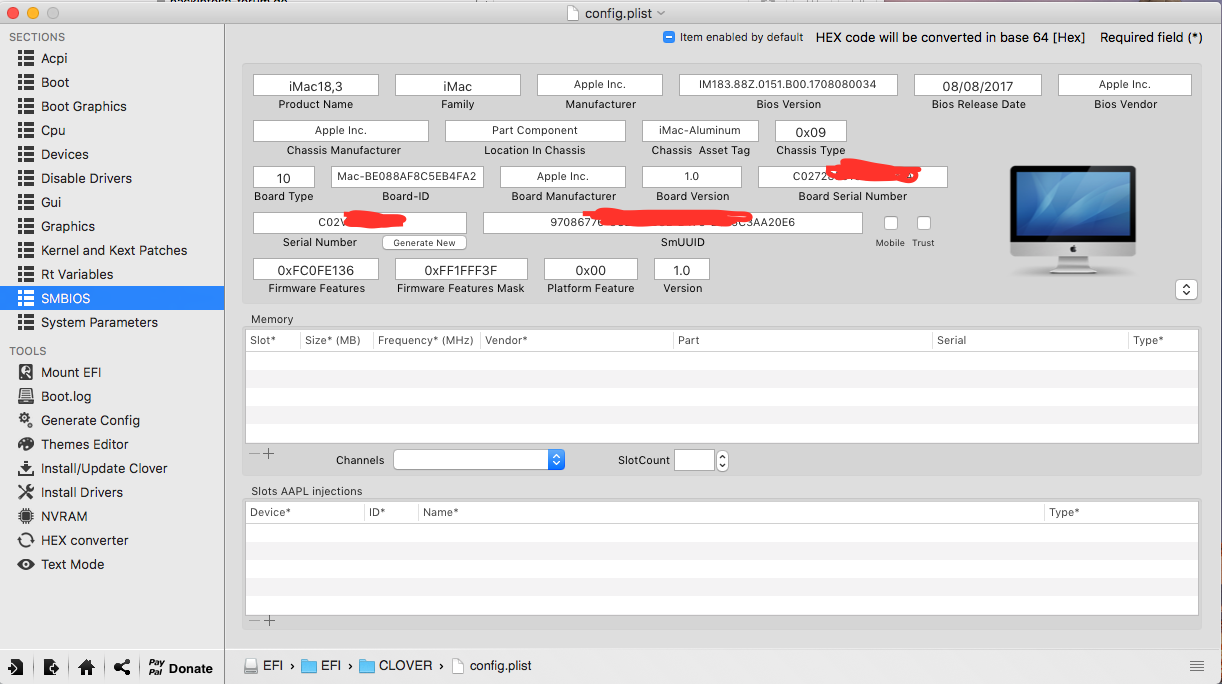
Task: Click the Chassis Type field 0x09
Action: point(811,132)
